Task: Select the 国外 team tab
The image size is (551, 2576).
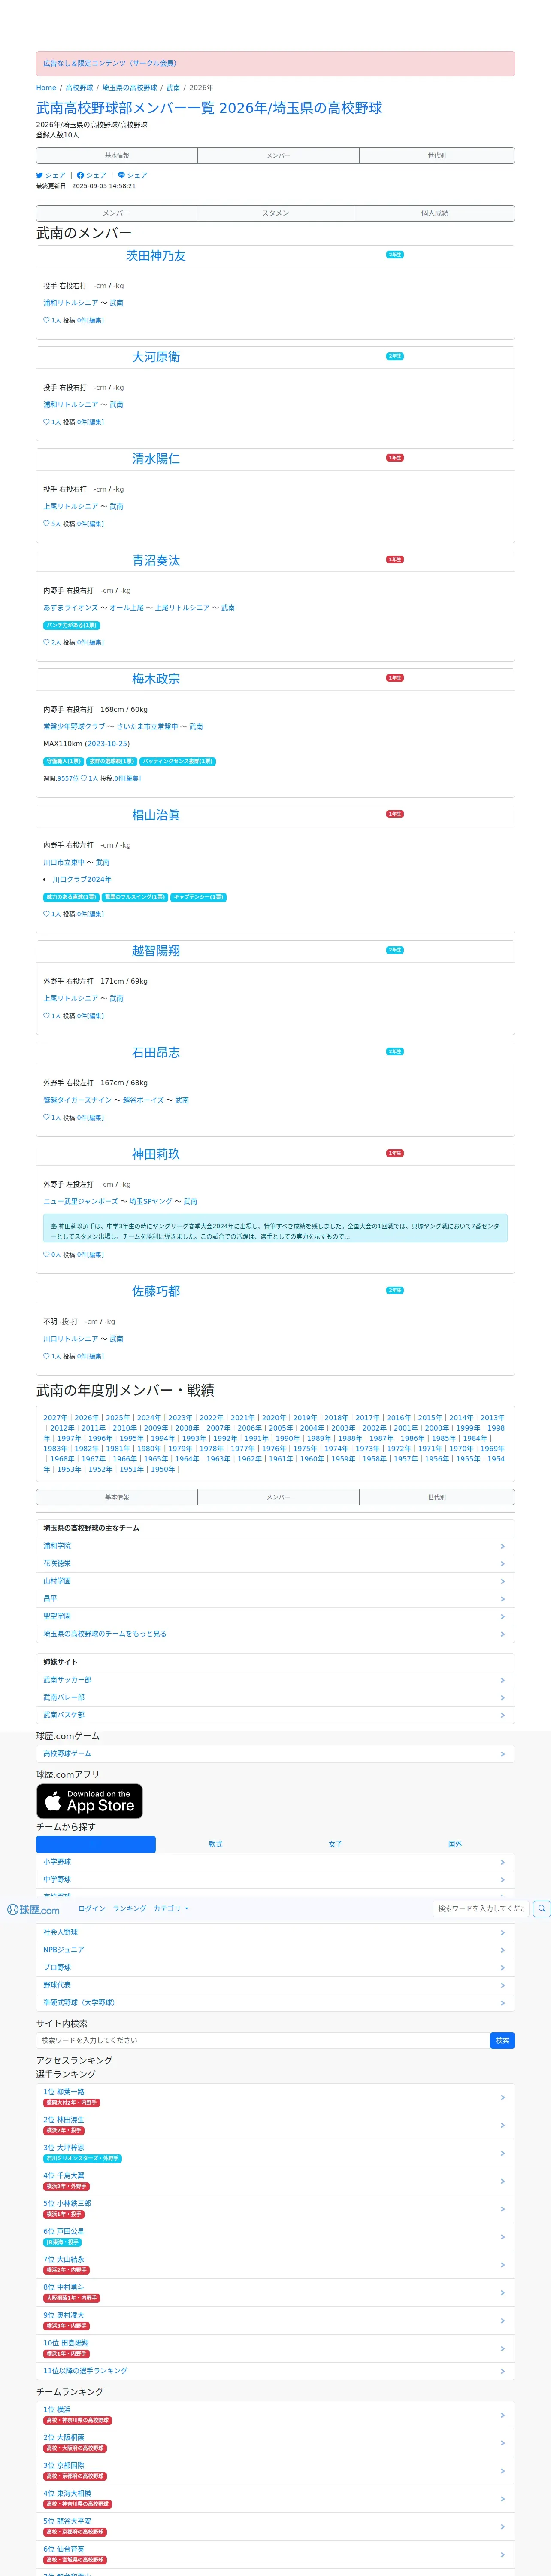Action: pyautogui.click(x=455, y=1844)
